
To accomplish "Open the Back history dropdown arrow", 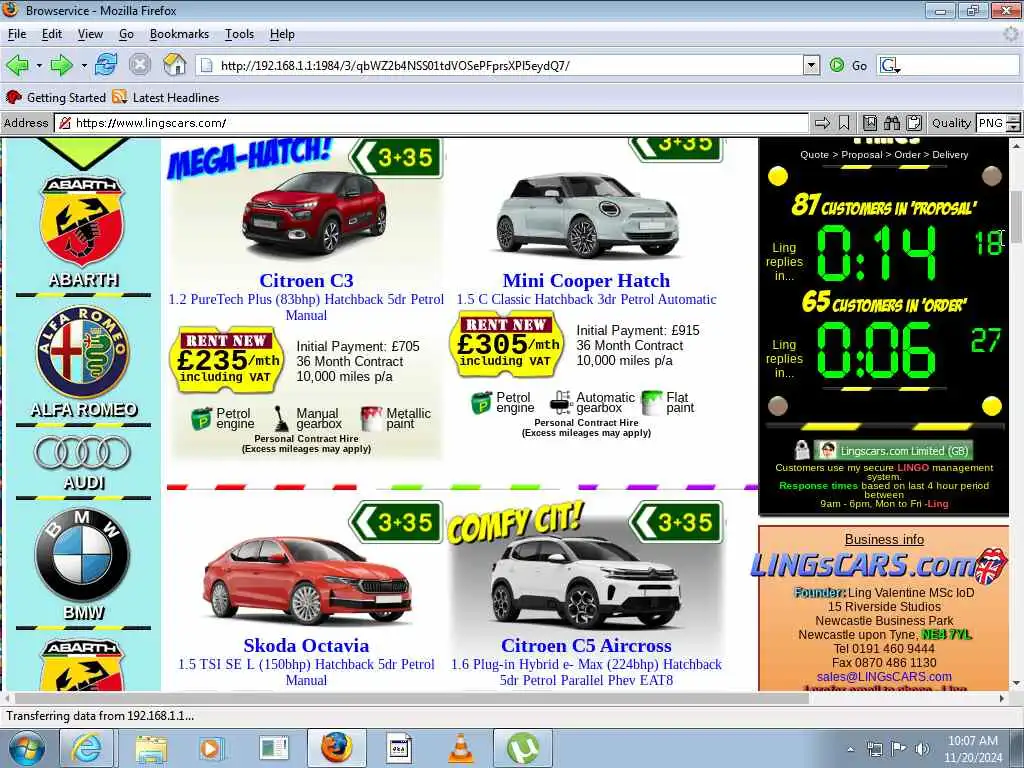I will (39, 66).
